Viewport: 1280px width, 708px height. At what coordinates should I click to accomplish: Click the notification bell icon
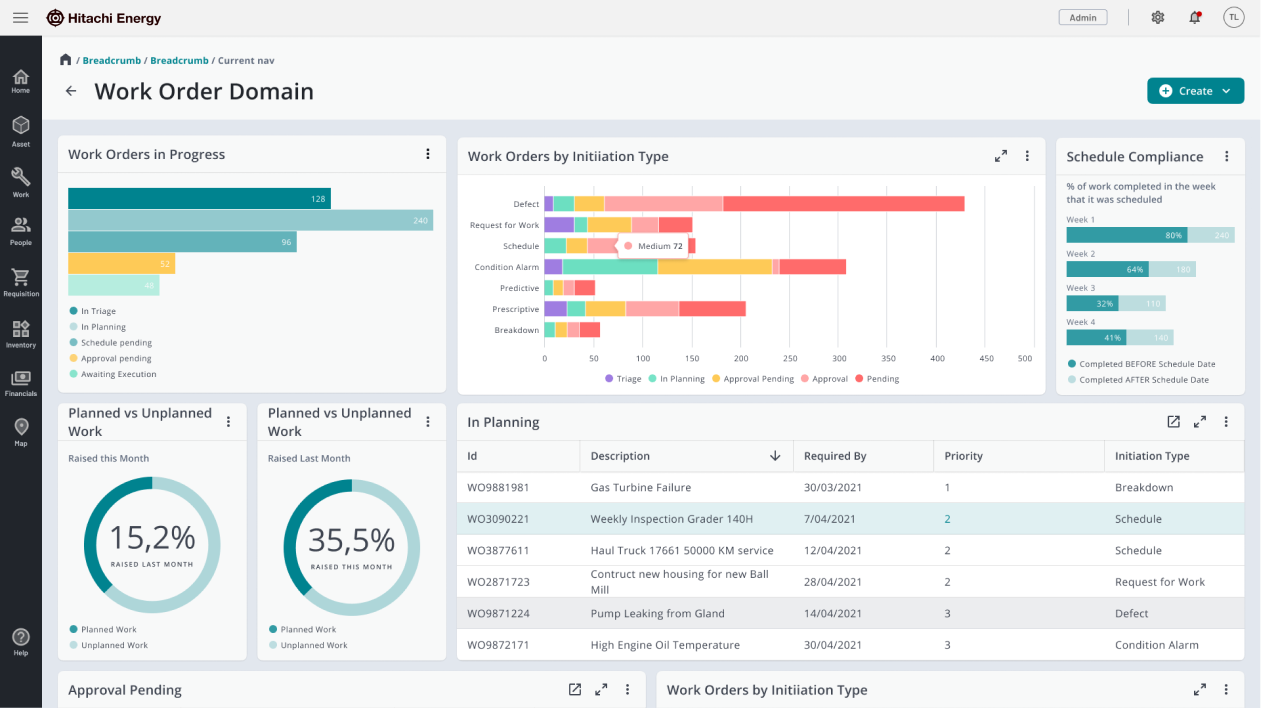point(1194,18)
